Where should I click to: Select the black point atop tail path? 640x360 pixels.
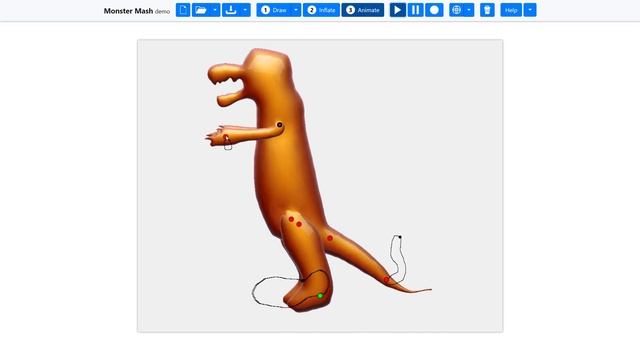click(400, 237)
